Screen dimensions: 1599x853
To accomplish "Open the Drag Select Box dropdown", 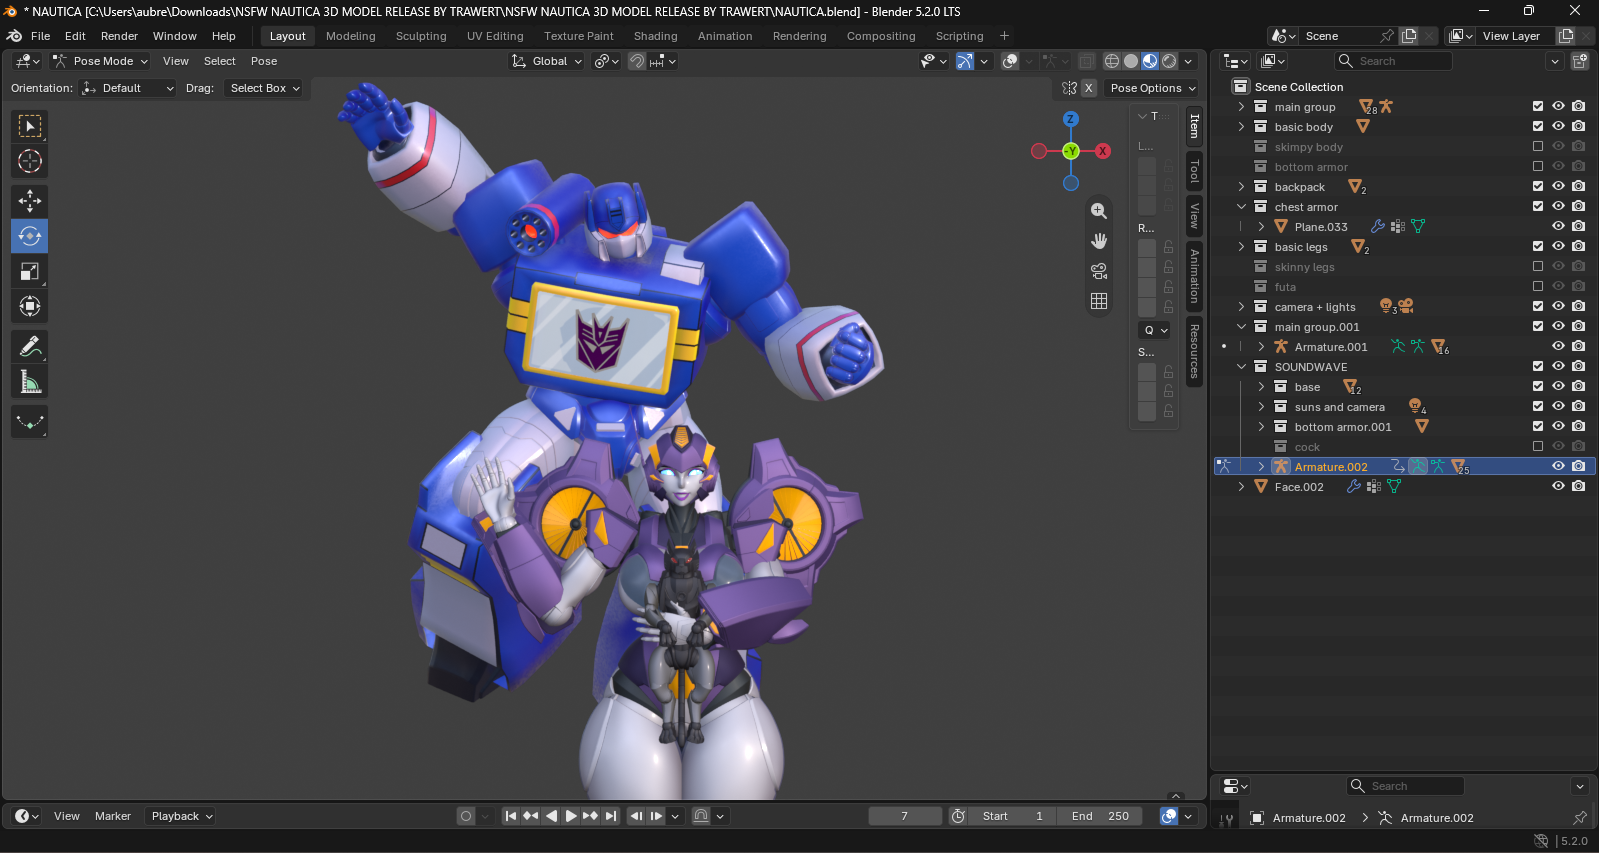I will (265, 88).
